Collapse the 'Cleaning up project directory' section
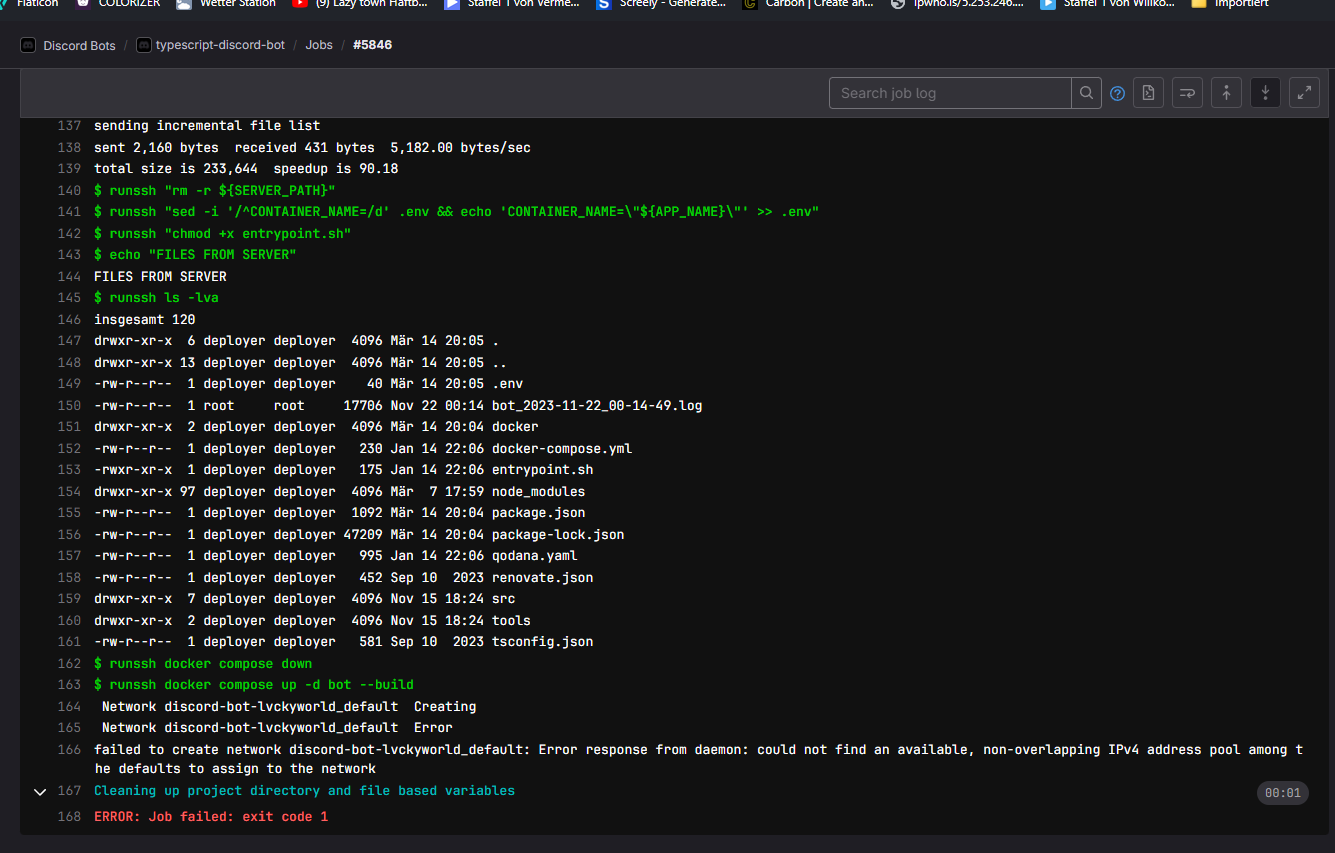1335x853 pixels. point(40,792)
